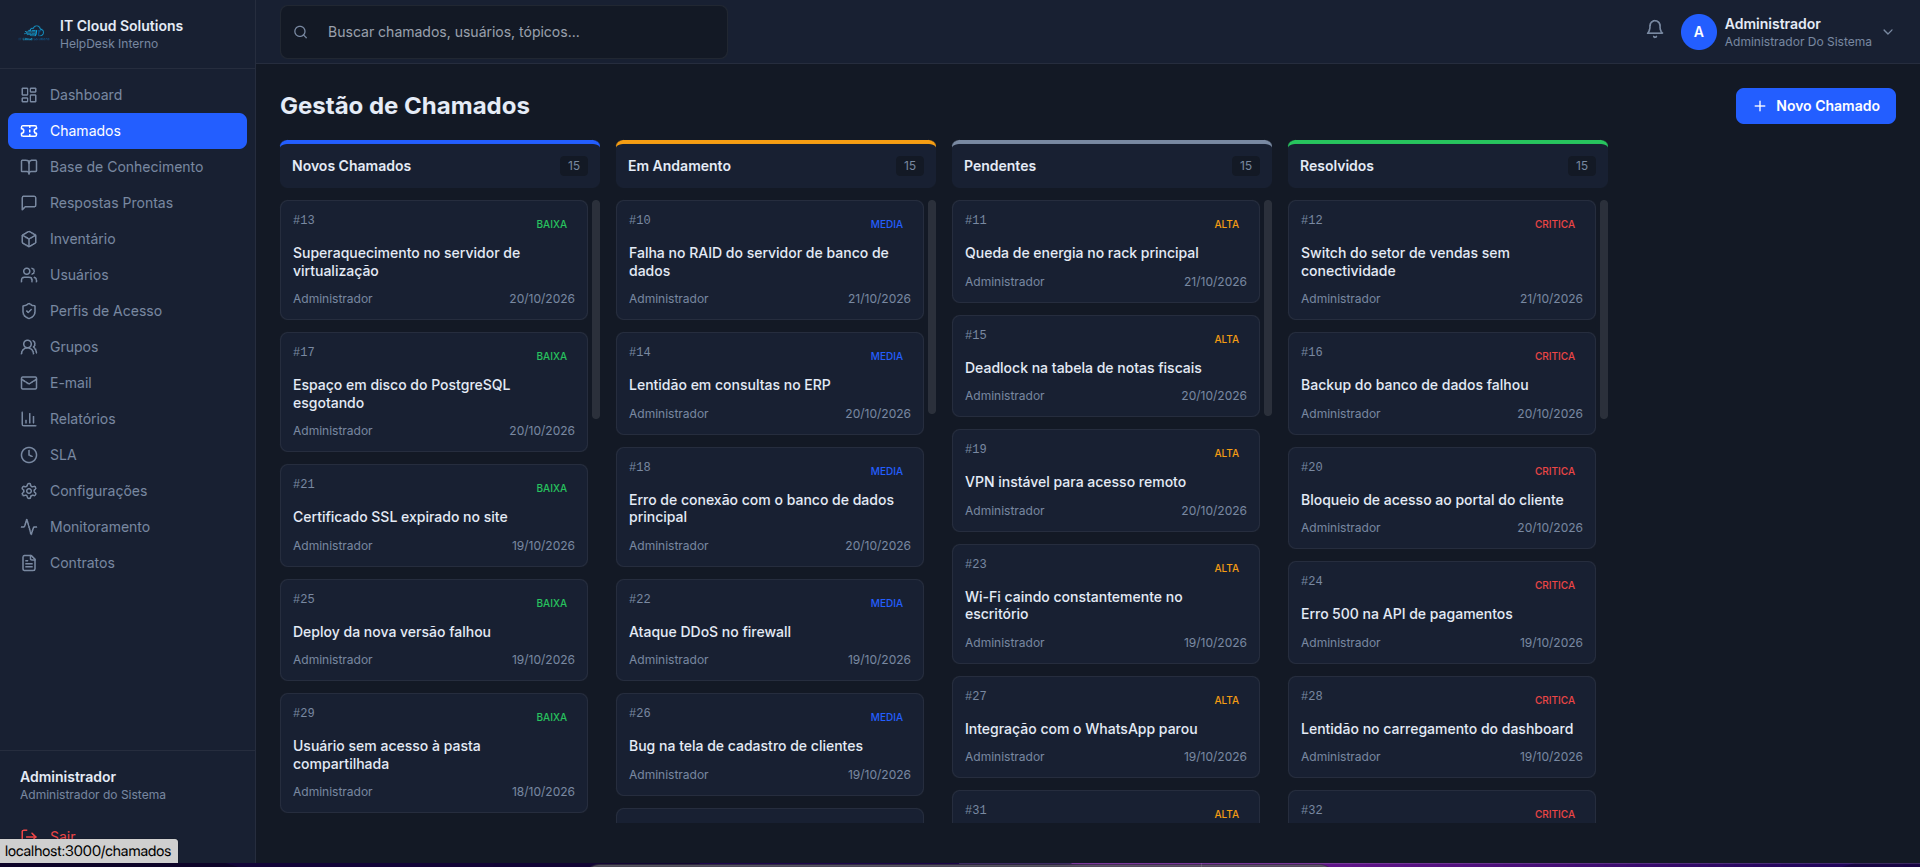The image size is (1920, 867).
Task: Click the Grupos icon in sidebar
Action: (x=29, y=347)
